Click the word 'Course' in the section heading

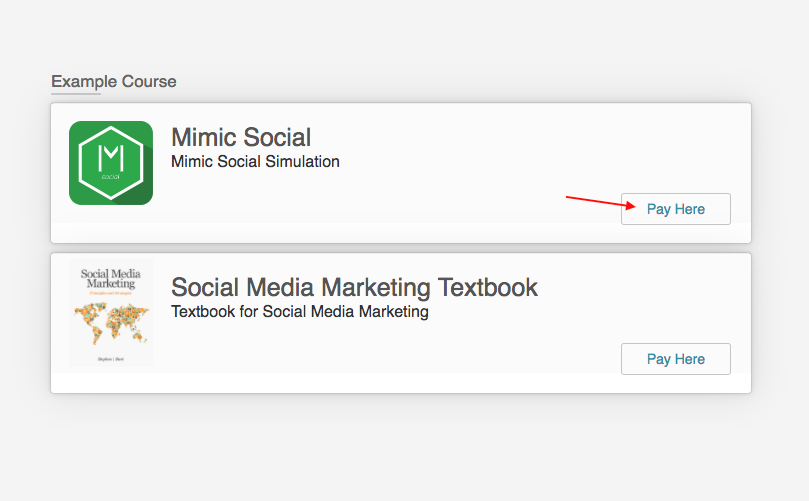[149, 81]
